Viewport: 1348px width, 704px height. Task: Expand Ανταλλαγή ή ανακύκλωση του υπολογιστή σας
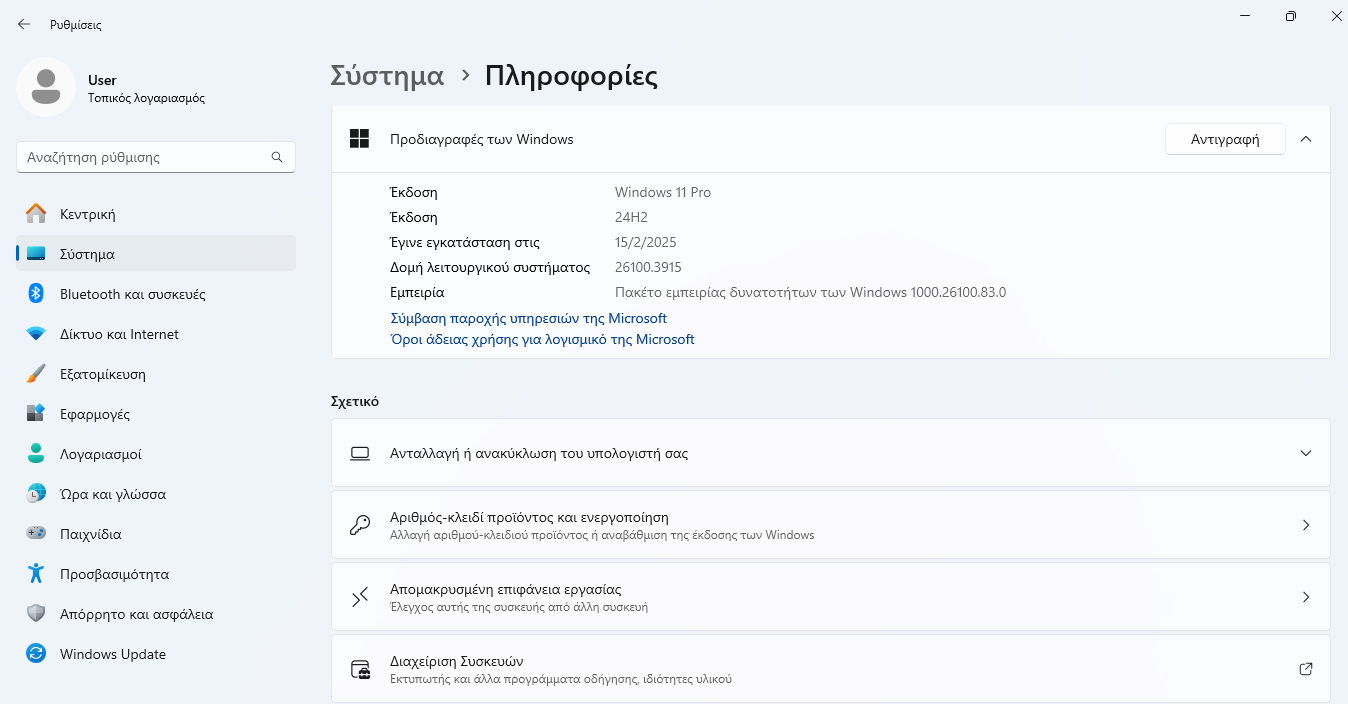tap(1305, 453)
